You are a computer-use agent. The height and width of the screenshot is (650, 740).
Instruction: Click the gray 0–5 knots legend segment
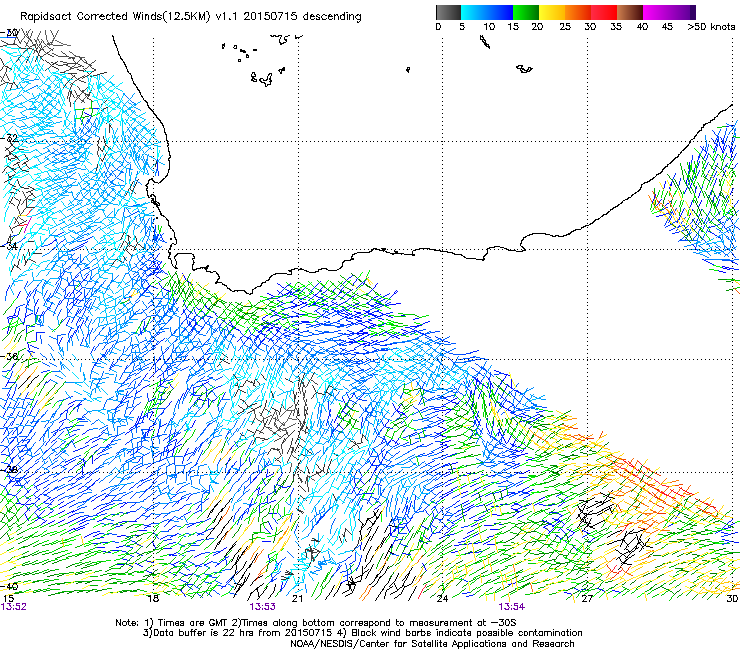pyautogui.click(x=448, y=12)
